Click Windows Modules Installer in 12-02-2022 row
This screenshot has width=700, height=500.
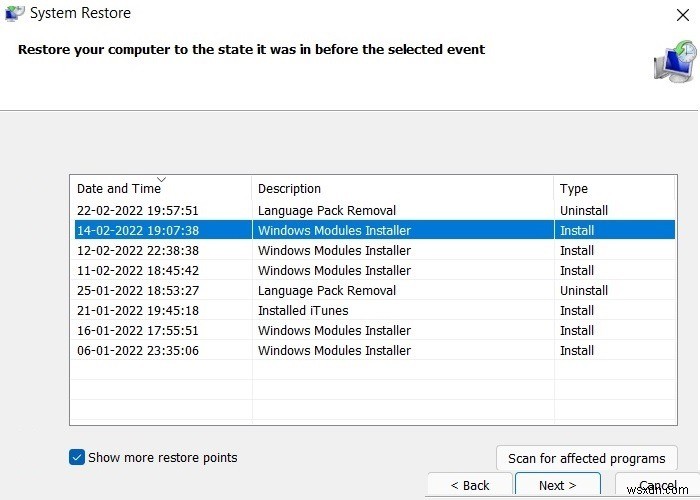334,250
